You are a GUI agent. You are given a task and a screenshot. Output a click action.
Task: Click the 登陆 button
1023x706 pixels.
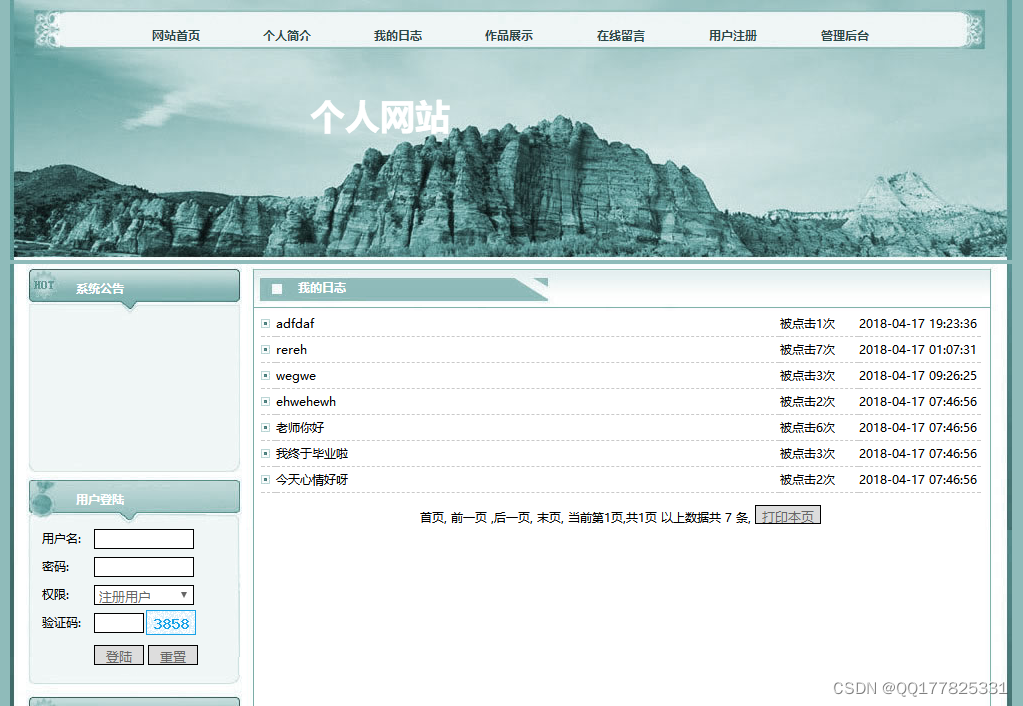119,655
